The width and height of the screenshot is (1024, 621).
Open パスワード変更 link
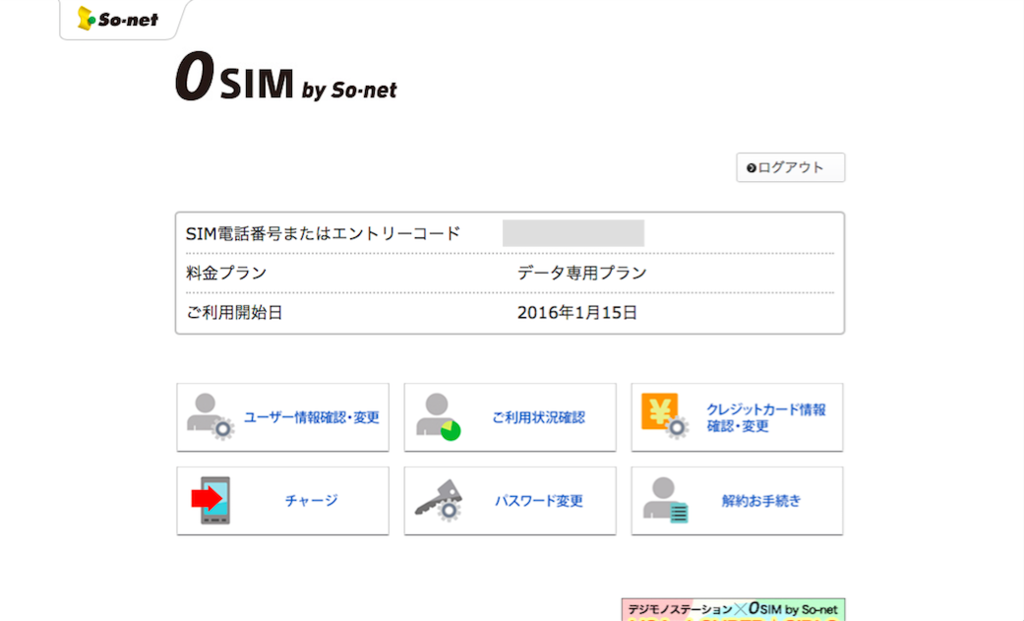pyautogui.click(x=539, y=501)
